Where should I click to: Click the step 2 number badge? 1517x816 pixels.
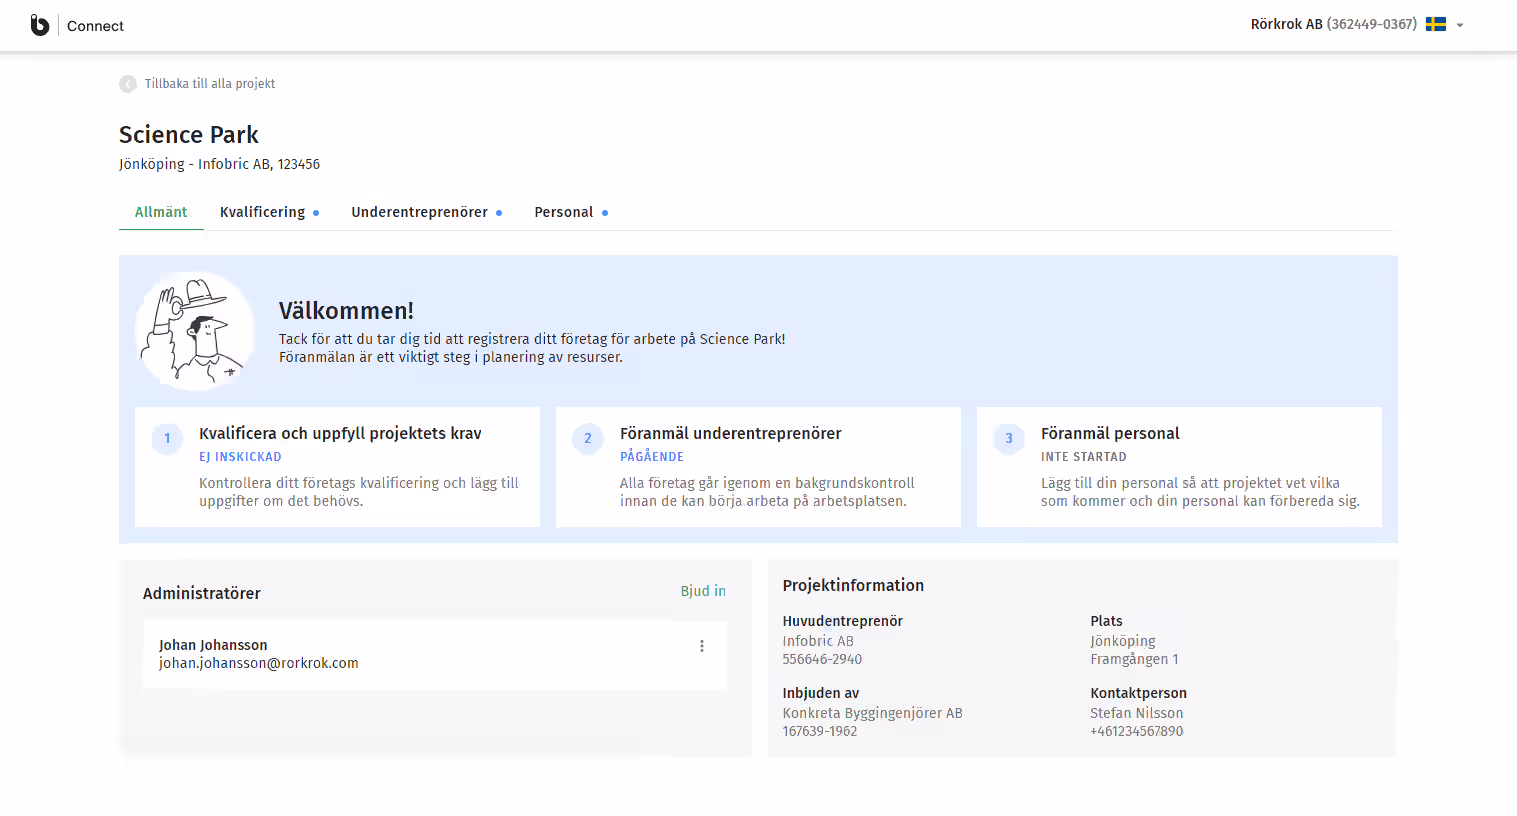588,438
